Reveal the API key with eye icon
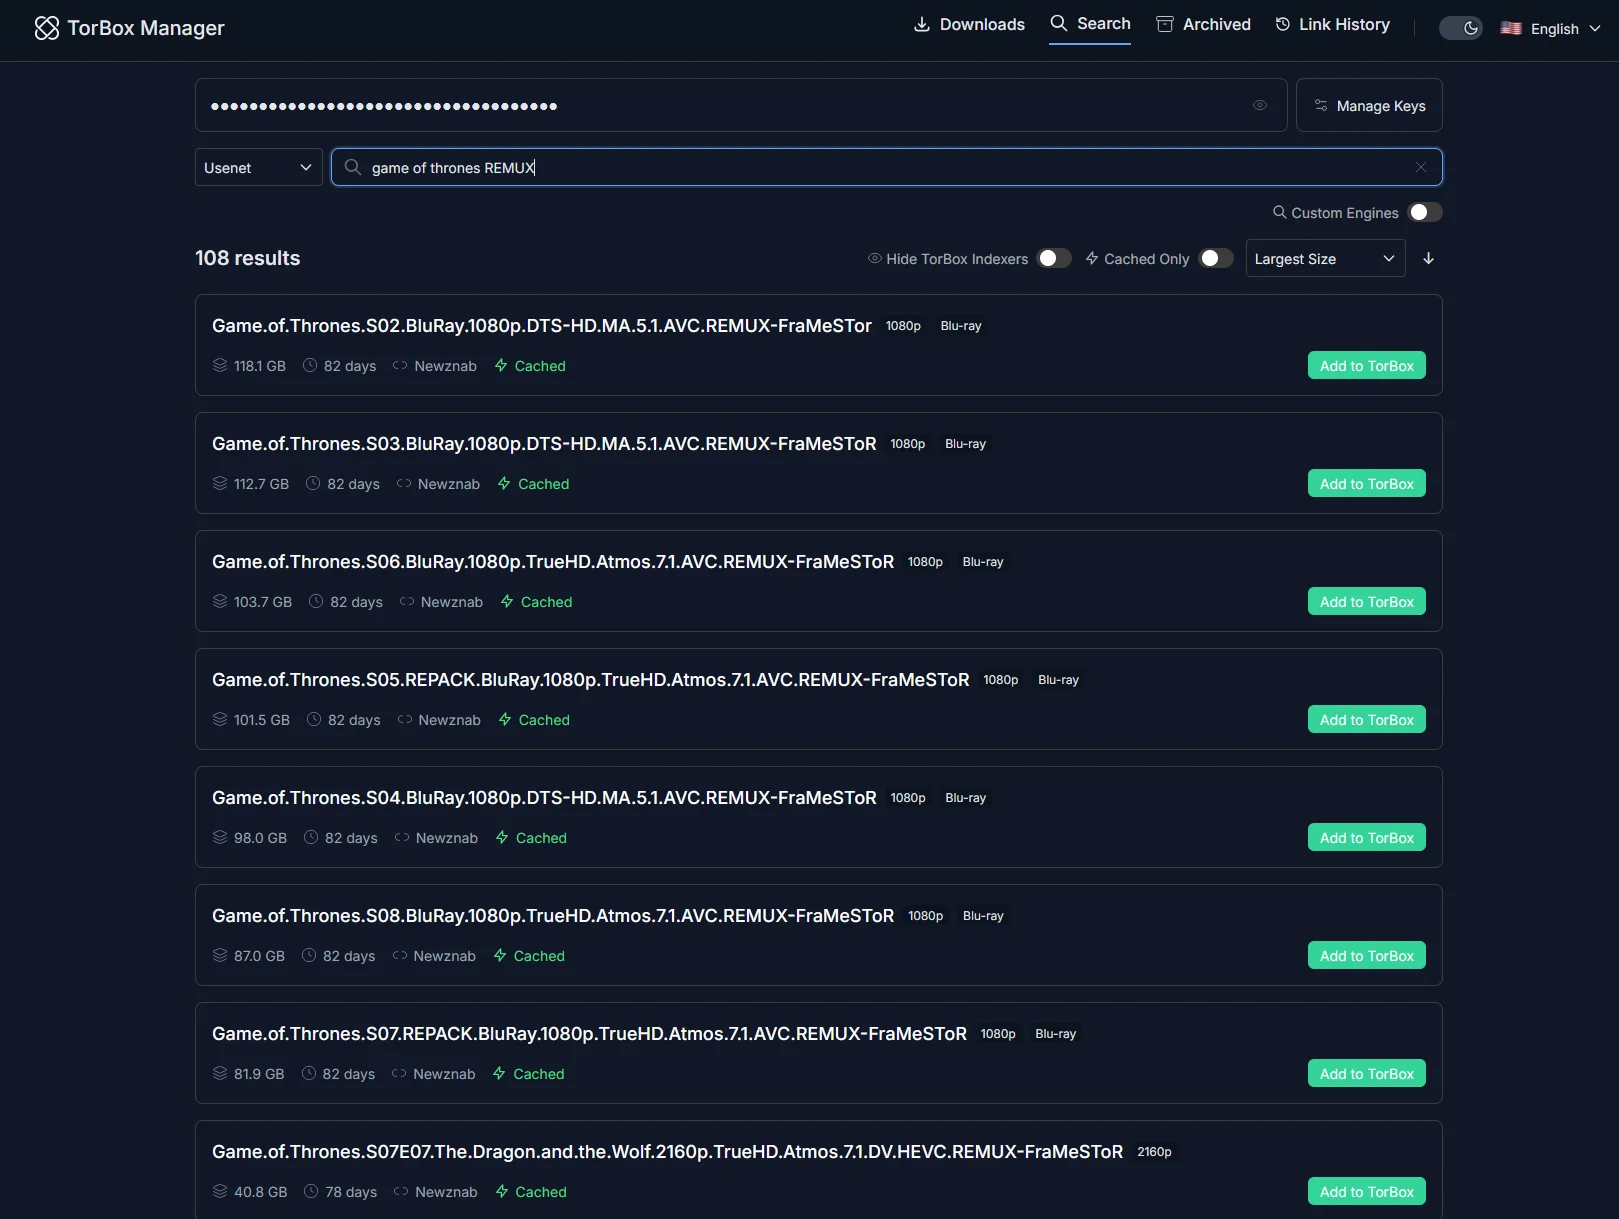 click(1260, 105)
